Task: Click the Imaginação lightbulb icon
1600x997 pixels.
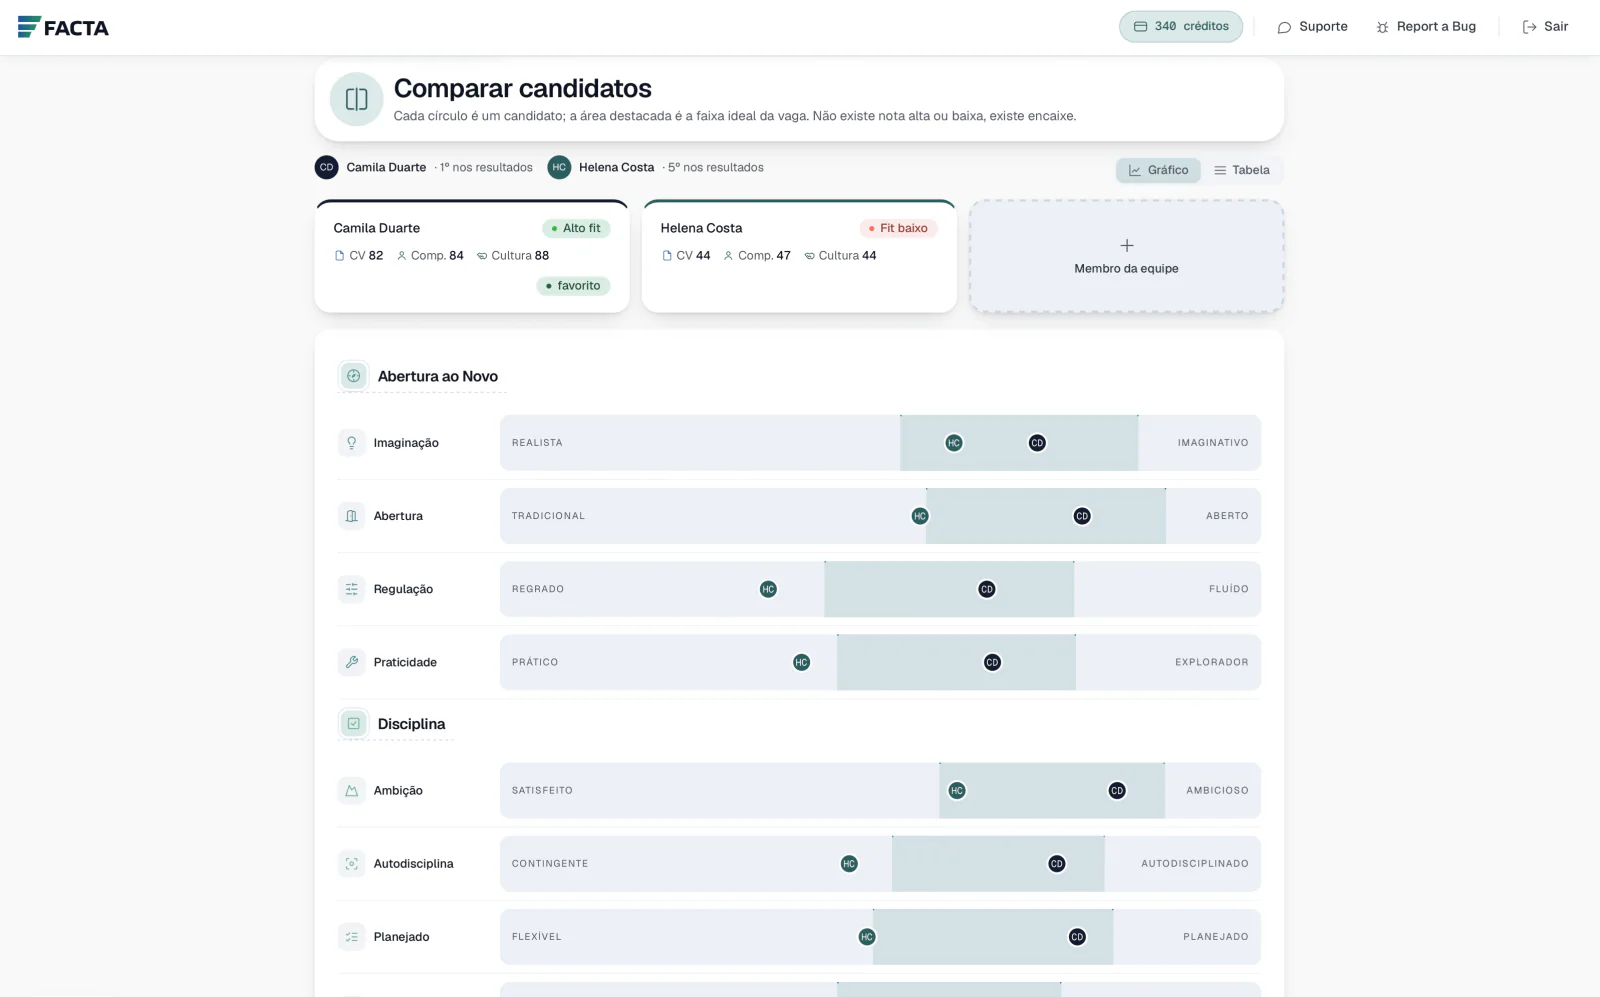Action: [x=351, y=443]
